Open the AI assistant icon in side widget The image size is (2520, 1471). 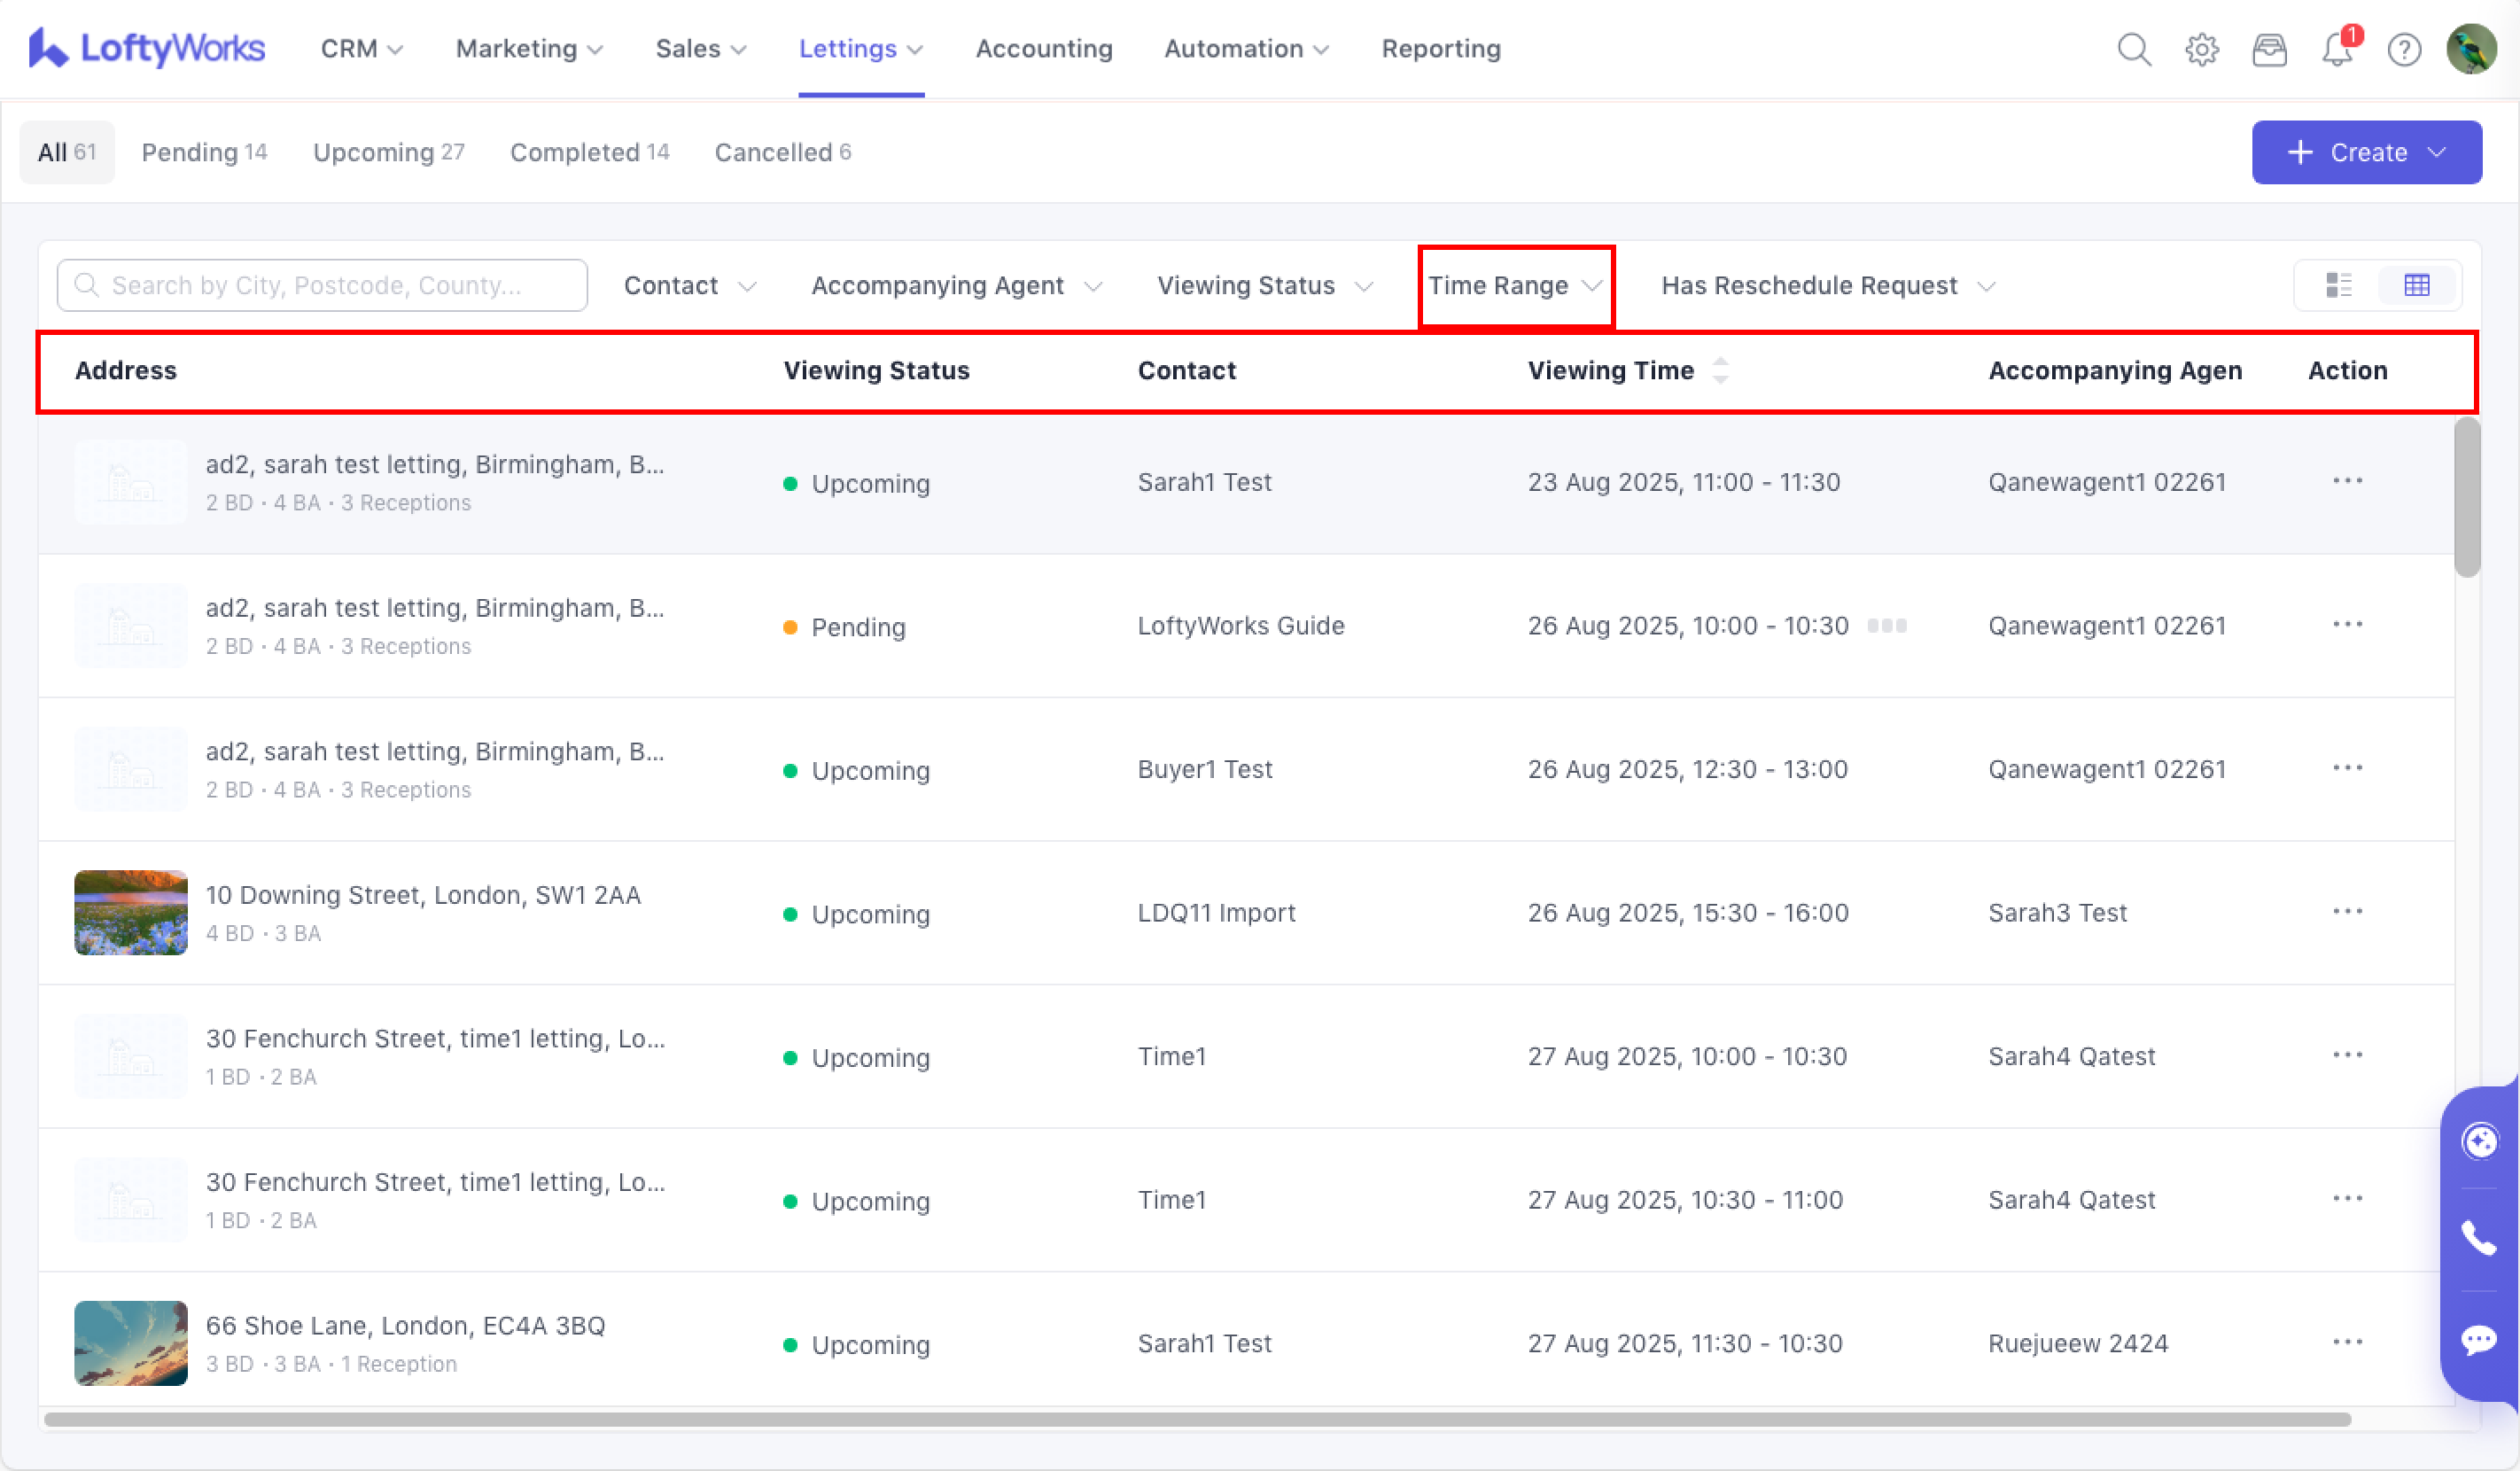point(2478,1141)
